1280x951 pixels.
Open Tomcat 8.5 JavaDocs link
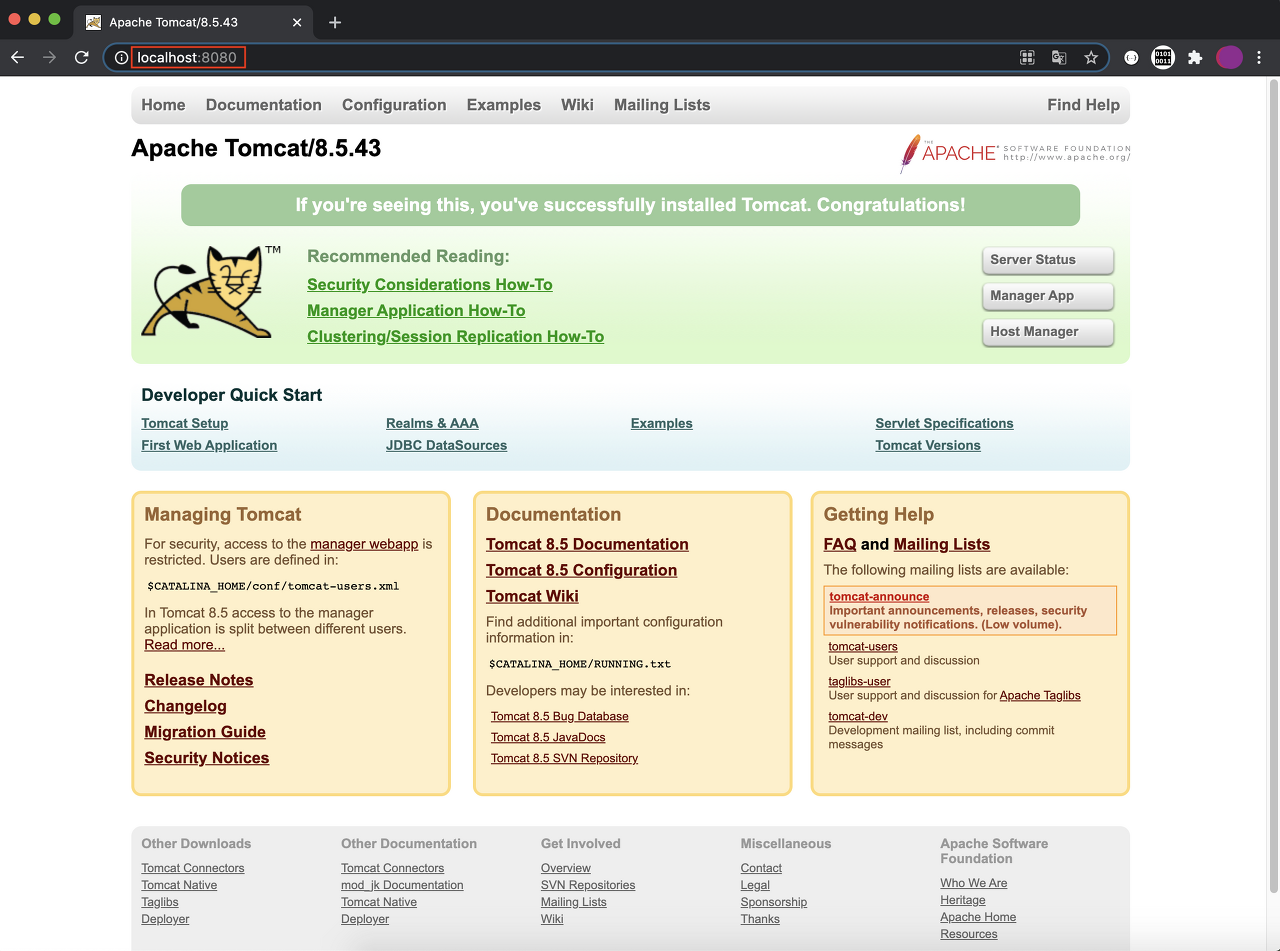[x=548, y=737]
